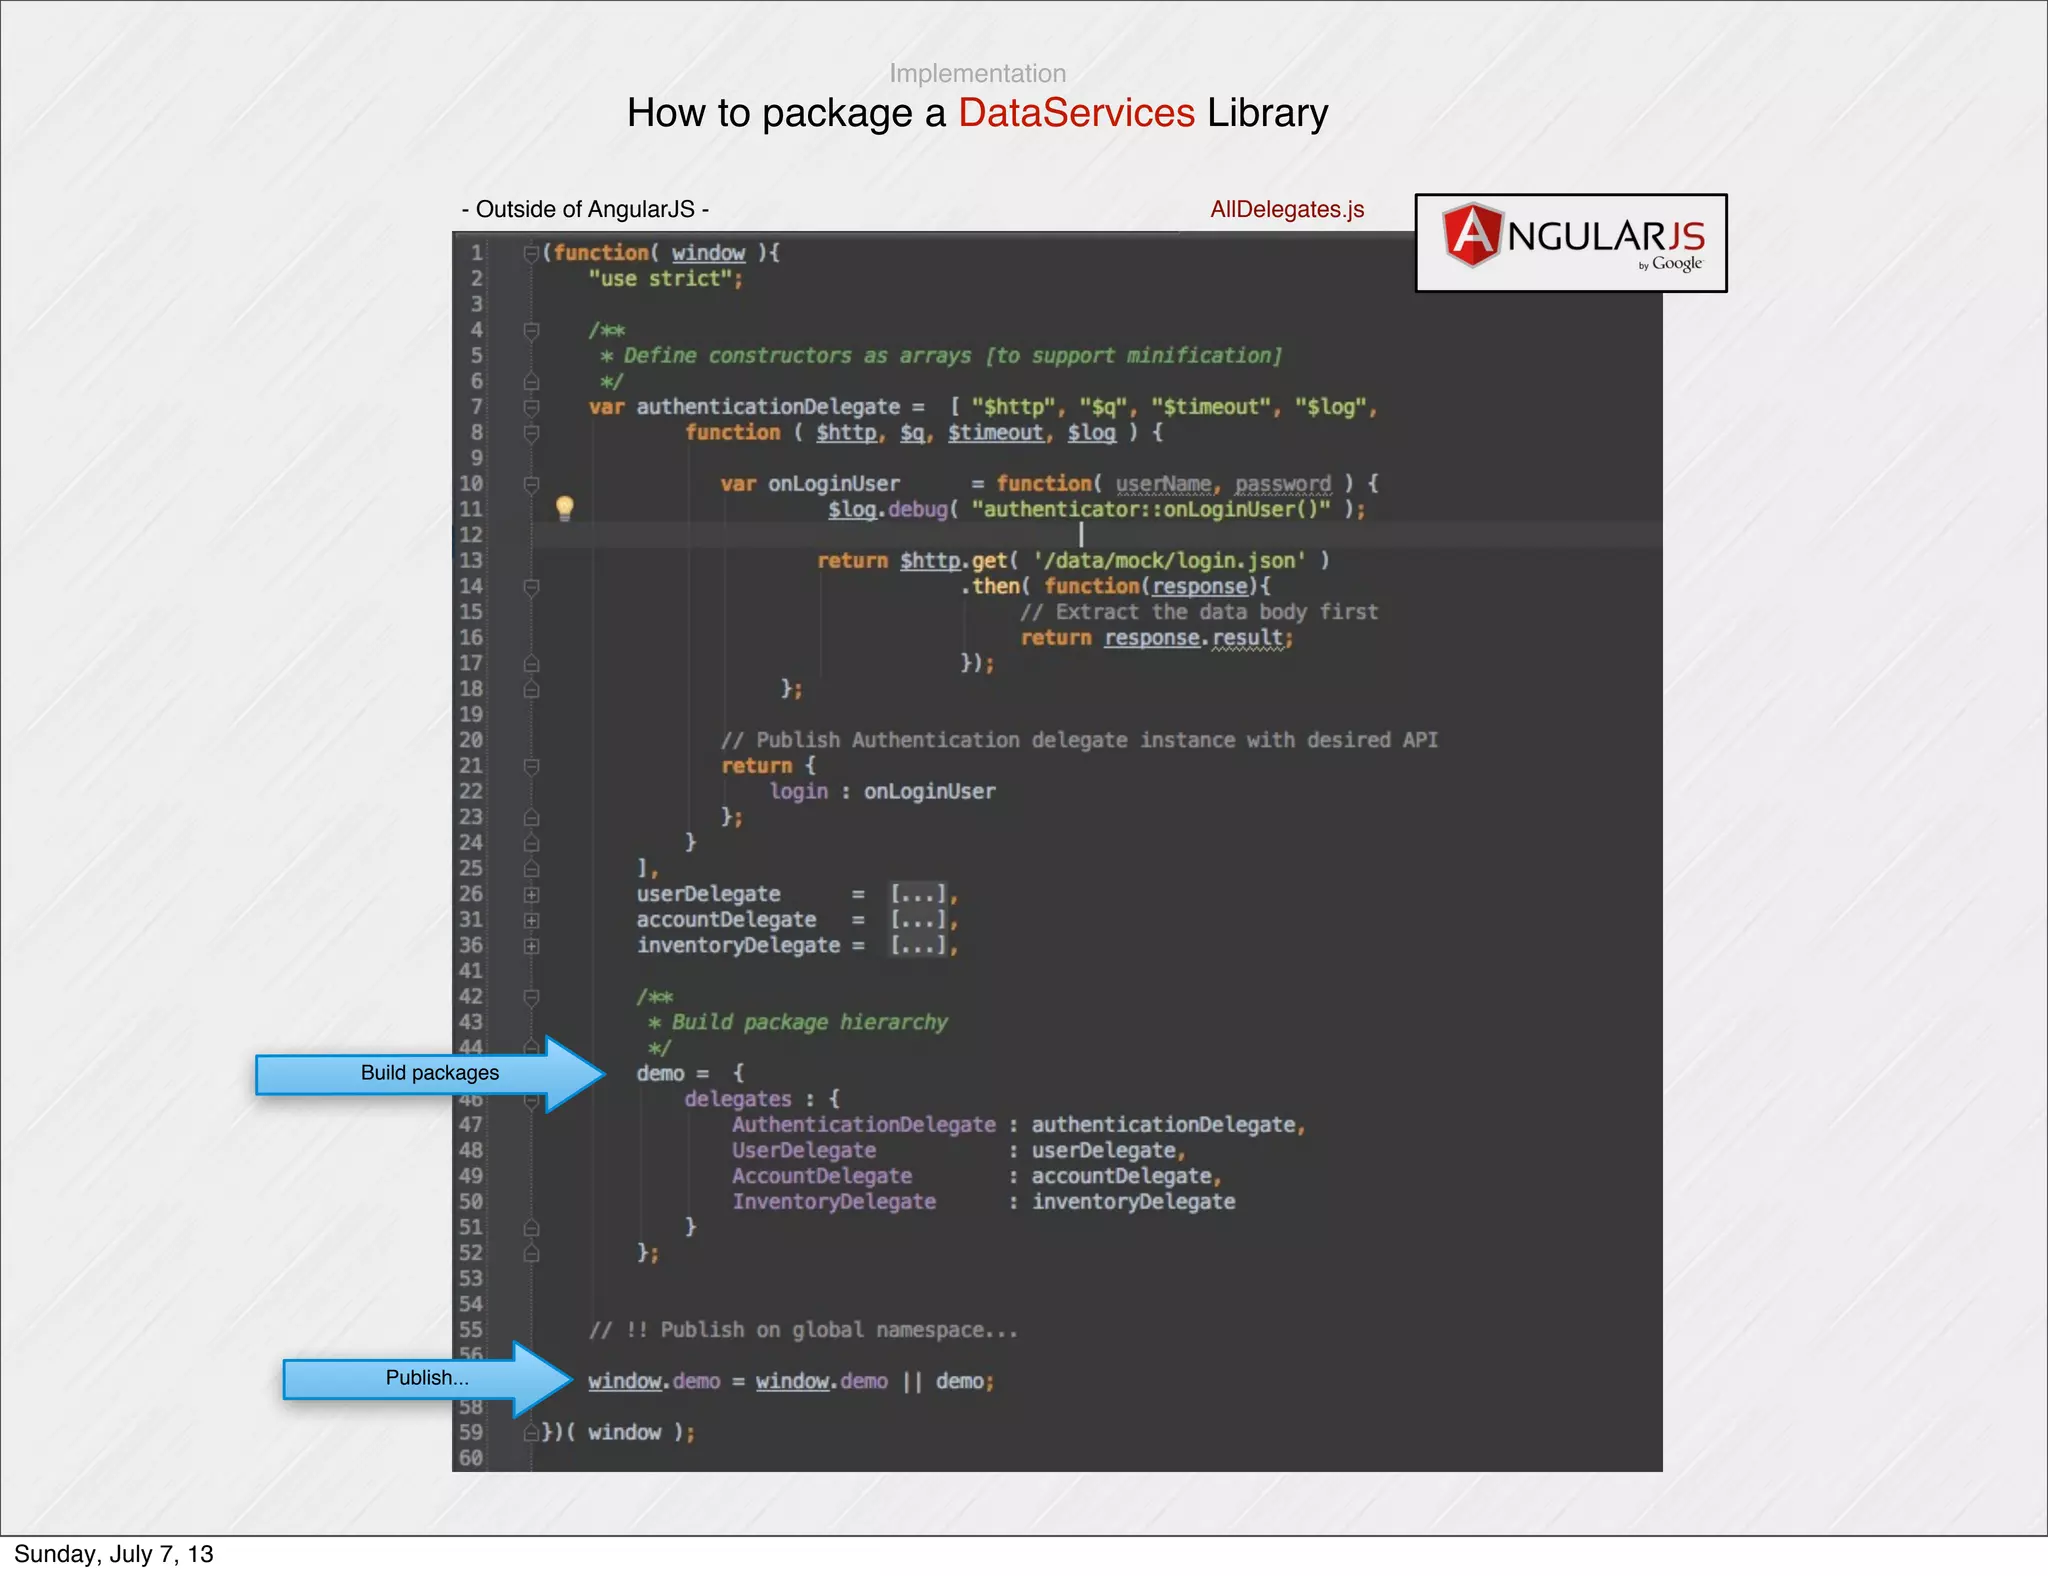Collapse the comment fold marker at line 4
Image resolution: width=2048 pixels, height=1576 pixels.
pos(532,331)
